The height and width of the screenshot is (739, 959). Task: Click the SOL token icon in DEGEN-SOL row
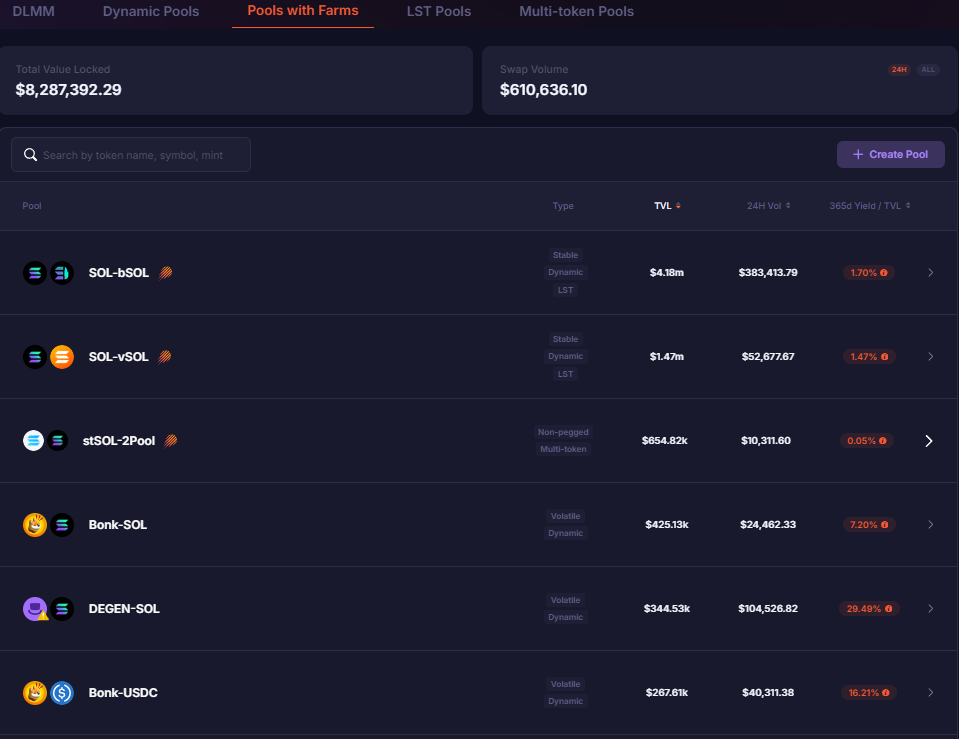pos(62,609)
